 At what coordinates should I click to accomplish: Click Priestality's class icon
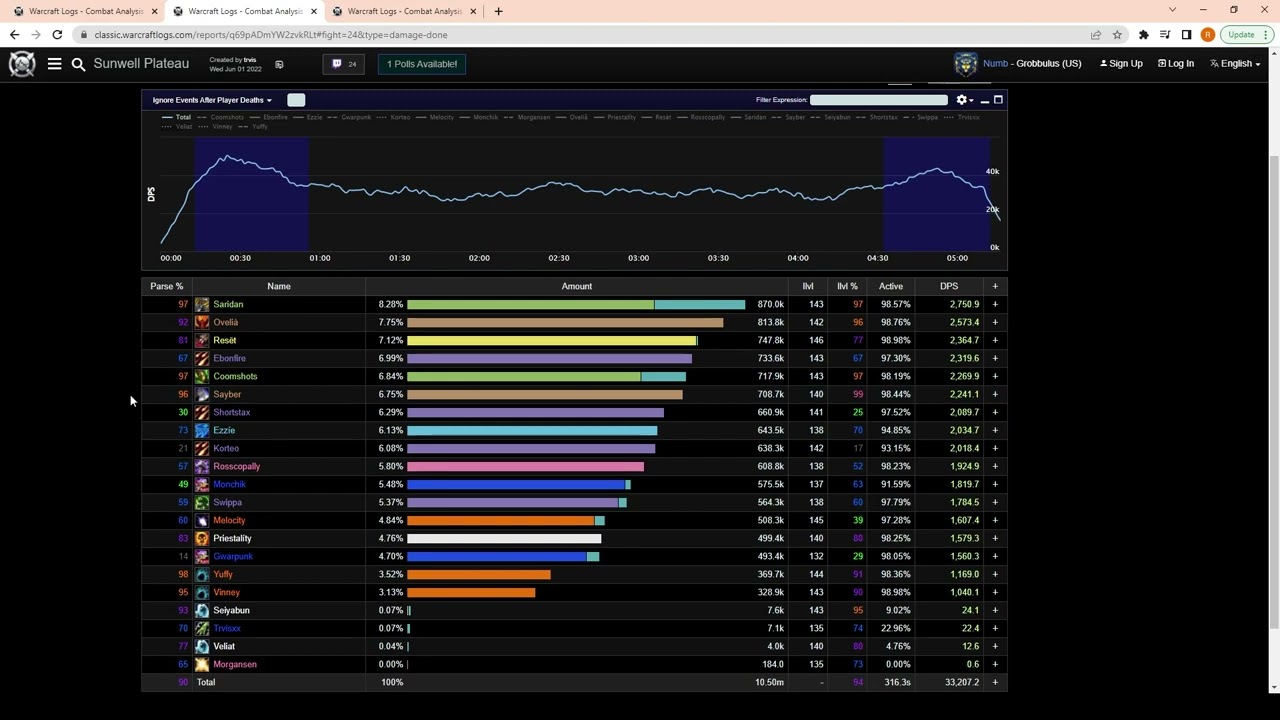(x=202, y=538)
